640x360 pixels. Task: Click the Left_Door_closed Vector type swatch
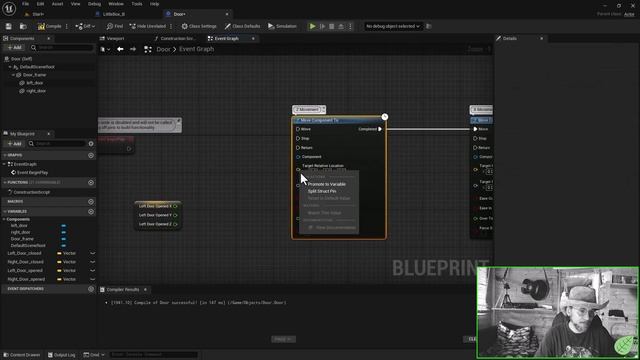[59, 253]
